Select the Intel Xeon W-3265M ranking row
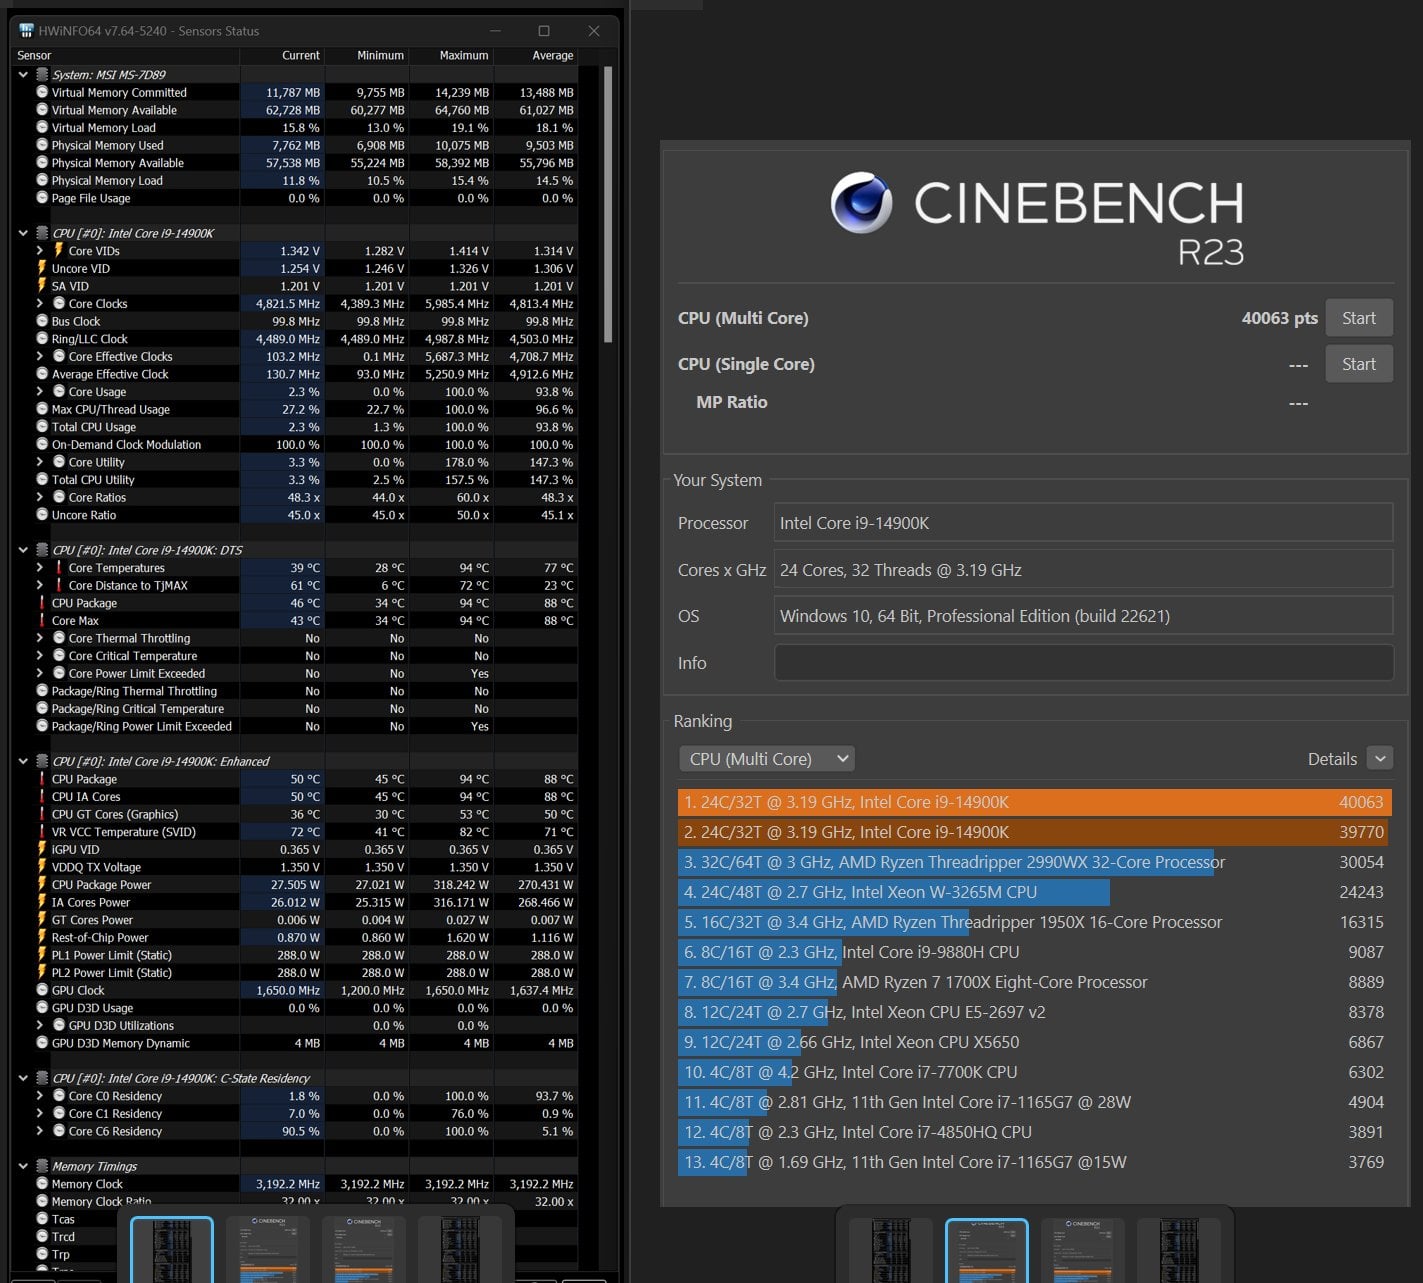This screenshot has width=1423, height=1283. pyautogui.click(x=1035, y=892)
